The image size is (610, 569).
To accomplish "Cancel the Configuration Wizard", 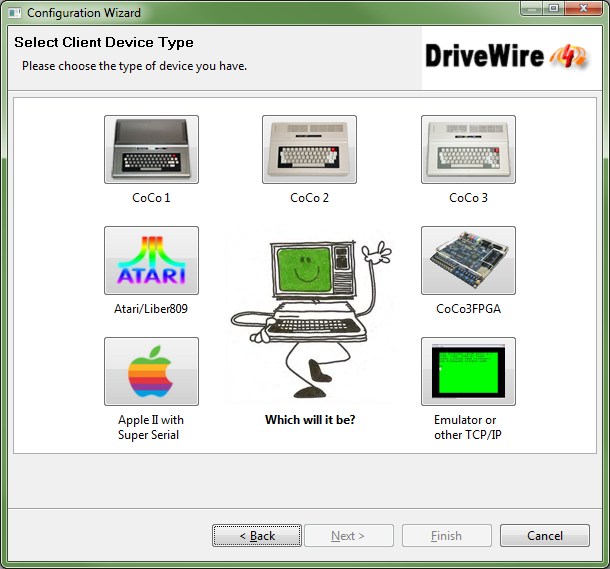I will 545,536.
